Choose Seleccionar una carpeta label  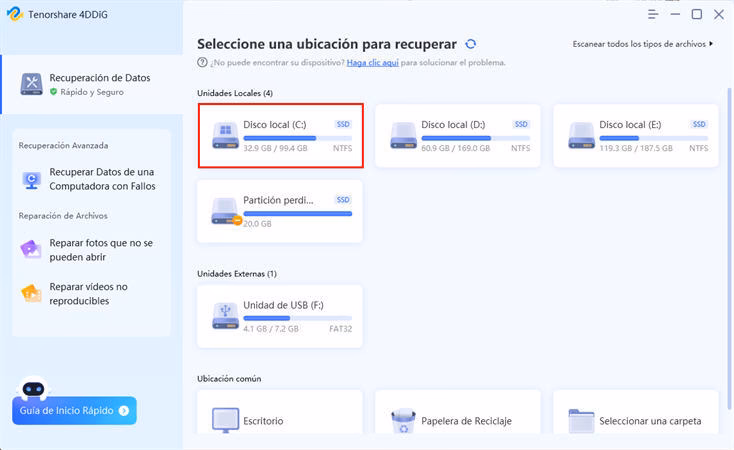click(x=650, y=421)
